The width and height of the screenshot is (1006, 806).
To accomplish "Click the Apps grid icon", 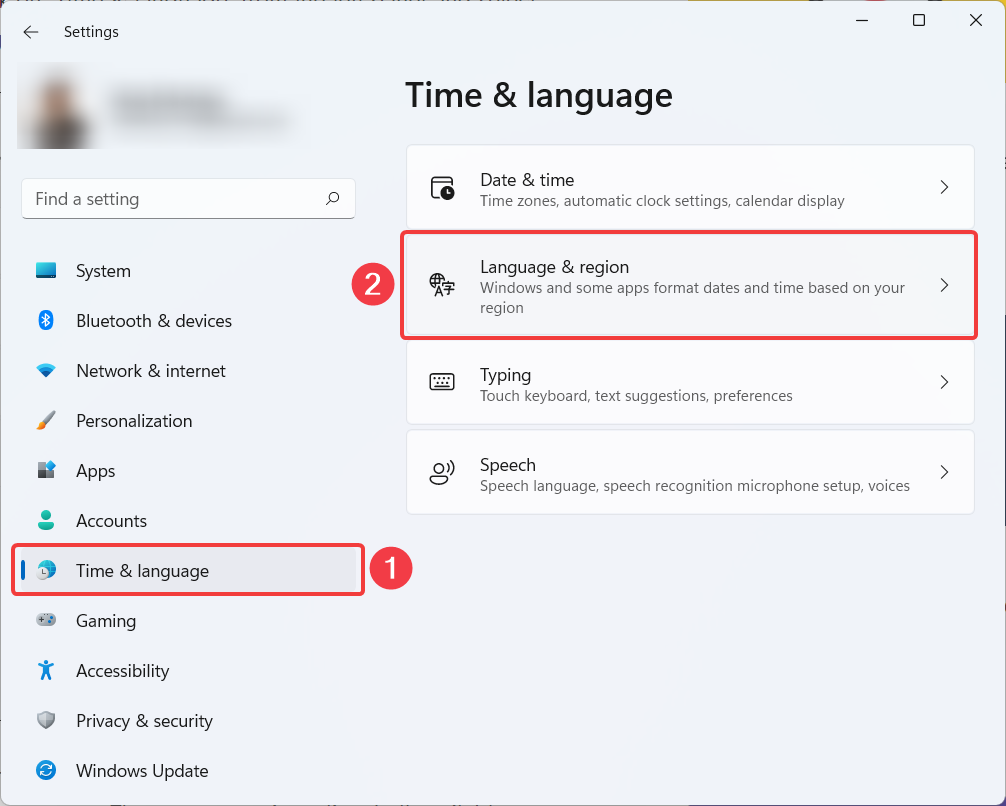I will (x=46, y=470).
